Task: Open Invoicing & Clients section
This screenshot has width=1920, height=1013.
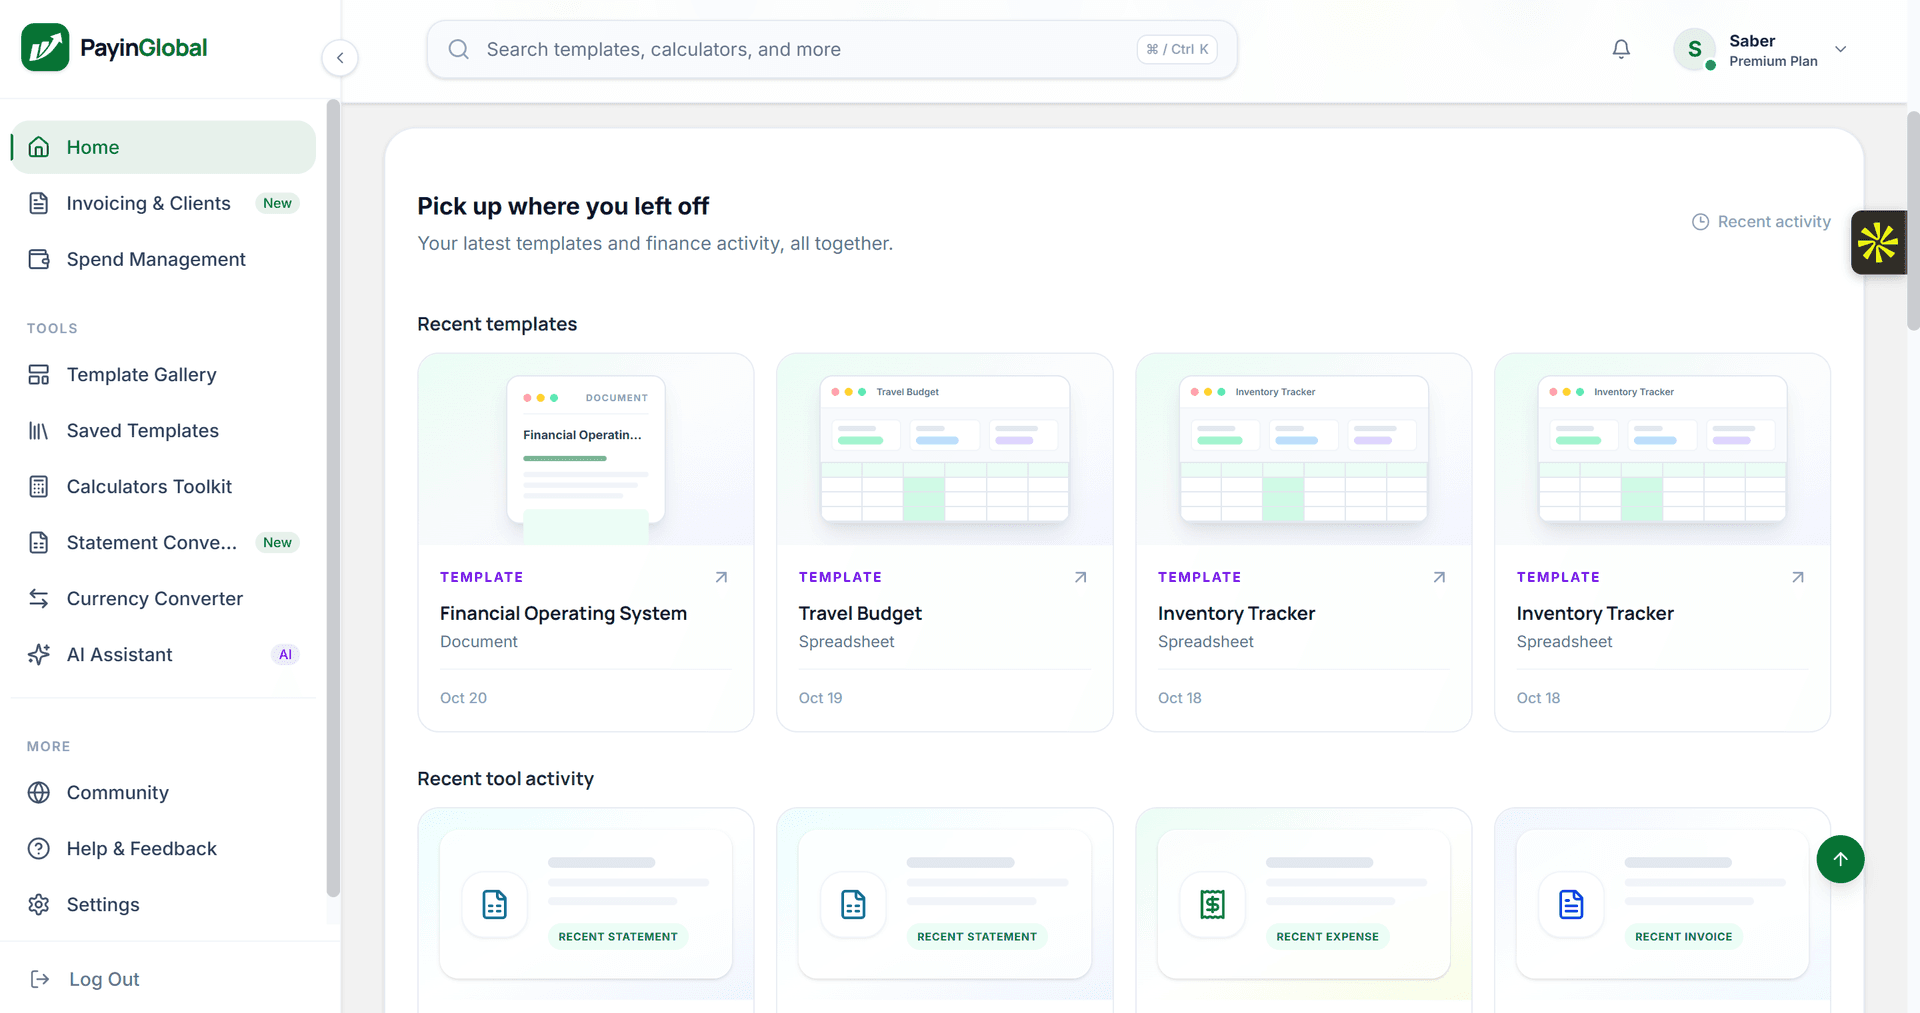Action: pyautogui.click(x=163, y=203)
